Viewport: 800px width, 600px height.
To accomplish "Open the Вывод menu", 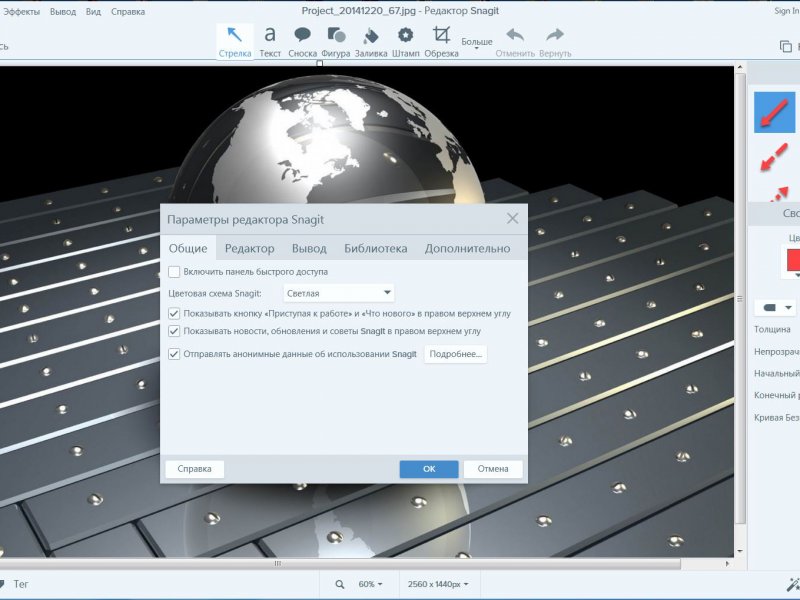I will click(63, 11).
